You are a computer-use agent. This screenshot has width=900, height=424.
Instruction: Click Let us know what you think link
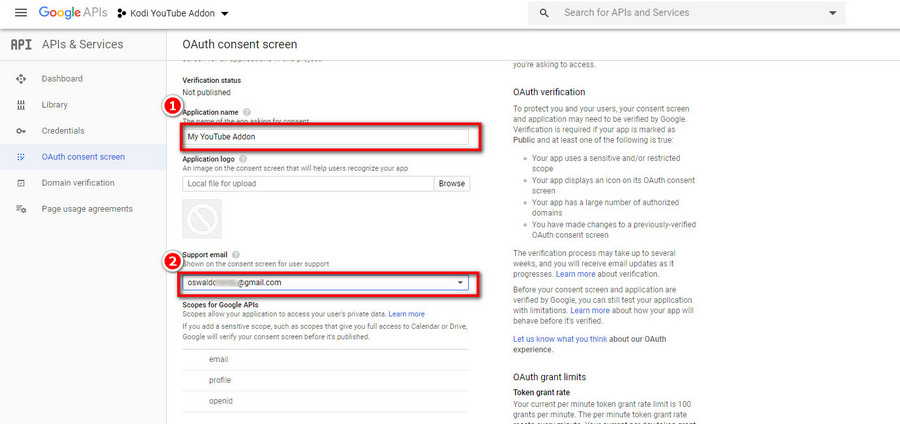tap(560, 339)
